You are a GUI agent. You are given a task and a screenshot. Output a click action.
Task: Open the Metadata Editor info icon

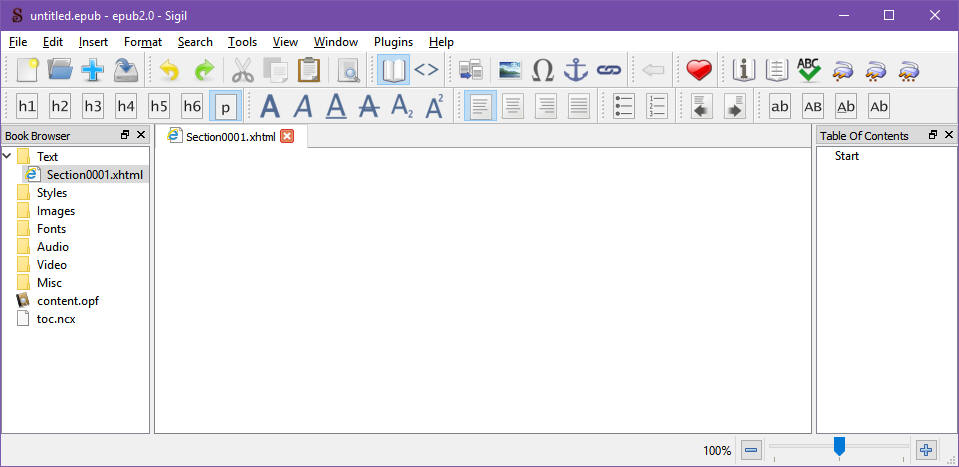point(743,70)
